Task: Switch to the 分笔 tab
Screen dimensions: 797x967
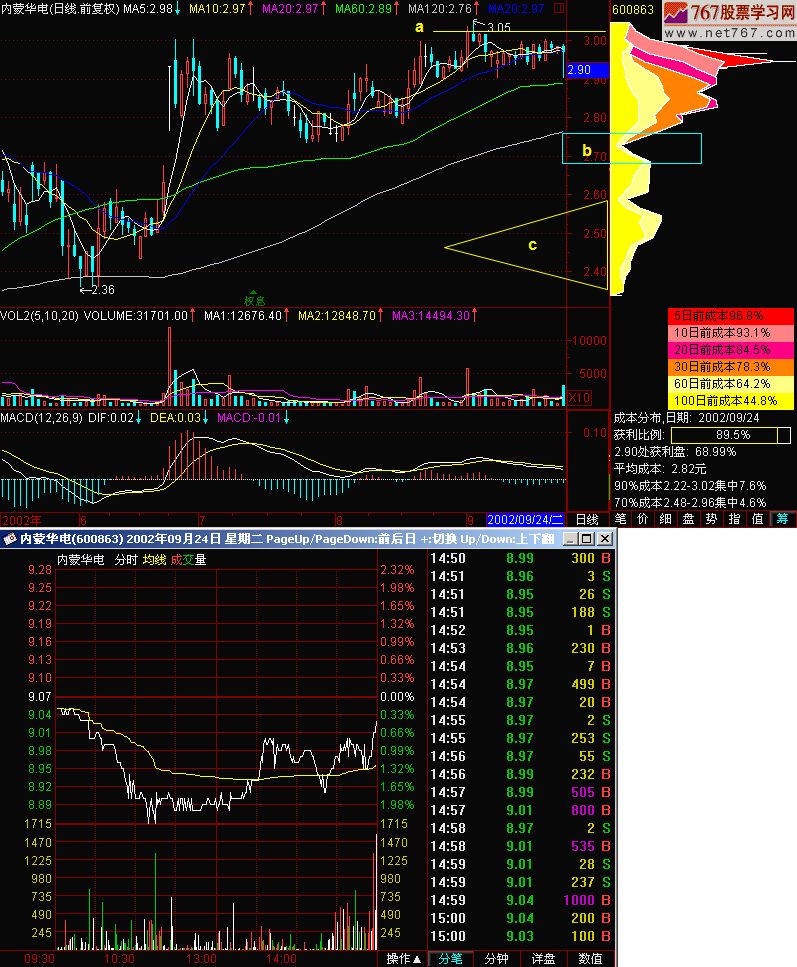Action: coord(452,959)
